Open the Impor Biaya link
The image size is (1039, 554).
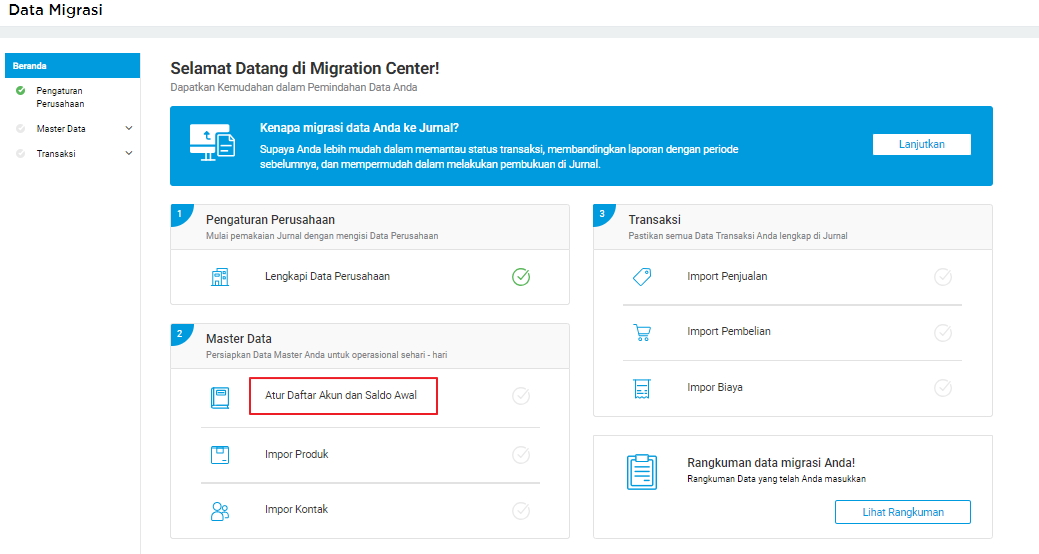(x=714, y=387)
